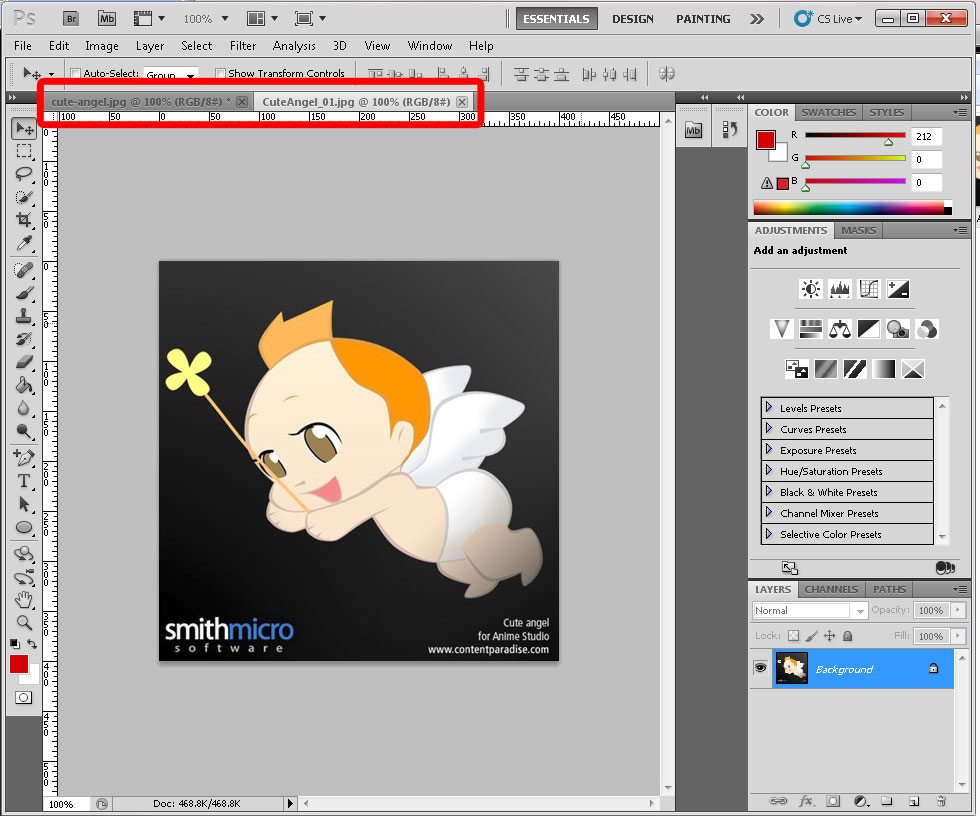The height and width of the screenshot is (816, 980).
Task: Activate the Paint Bucket tool
Action: 24,385
